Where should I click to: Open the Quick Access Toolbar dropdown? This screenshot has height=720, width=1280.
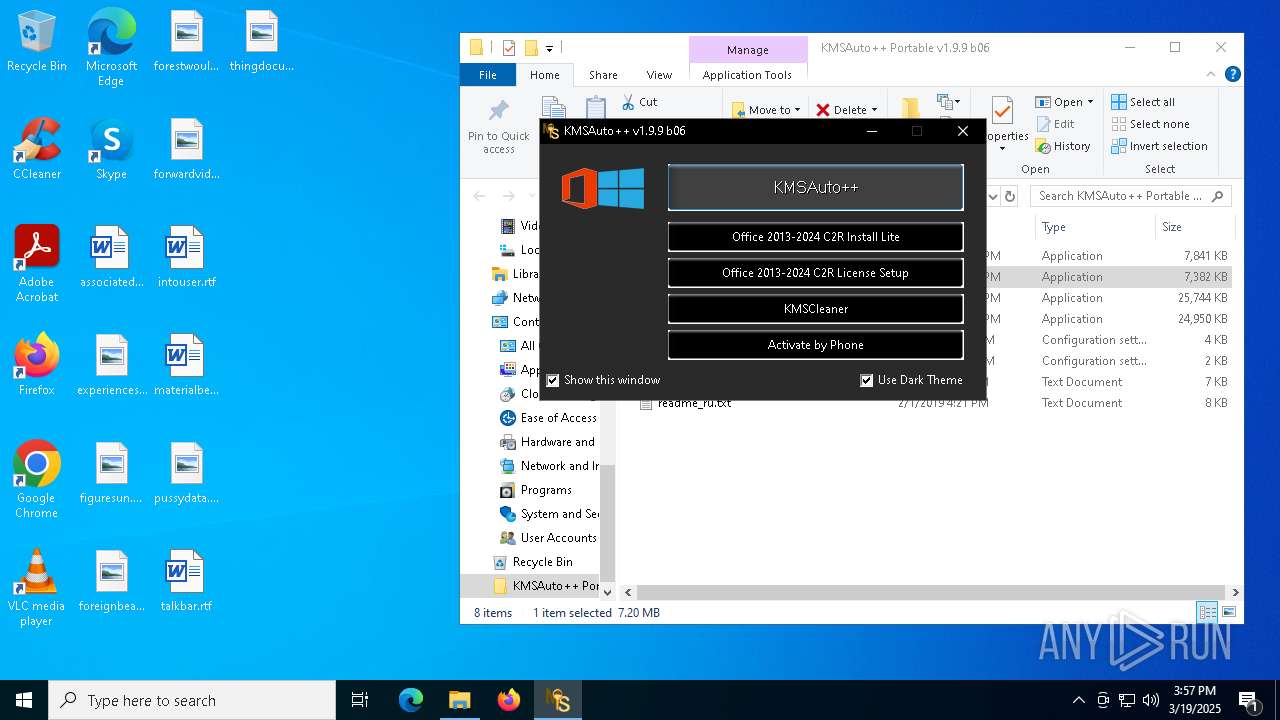(549, 48)
